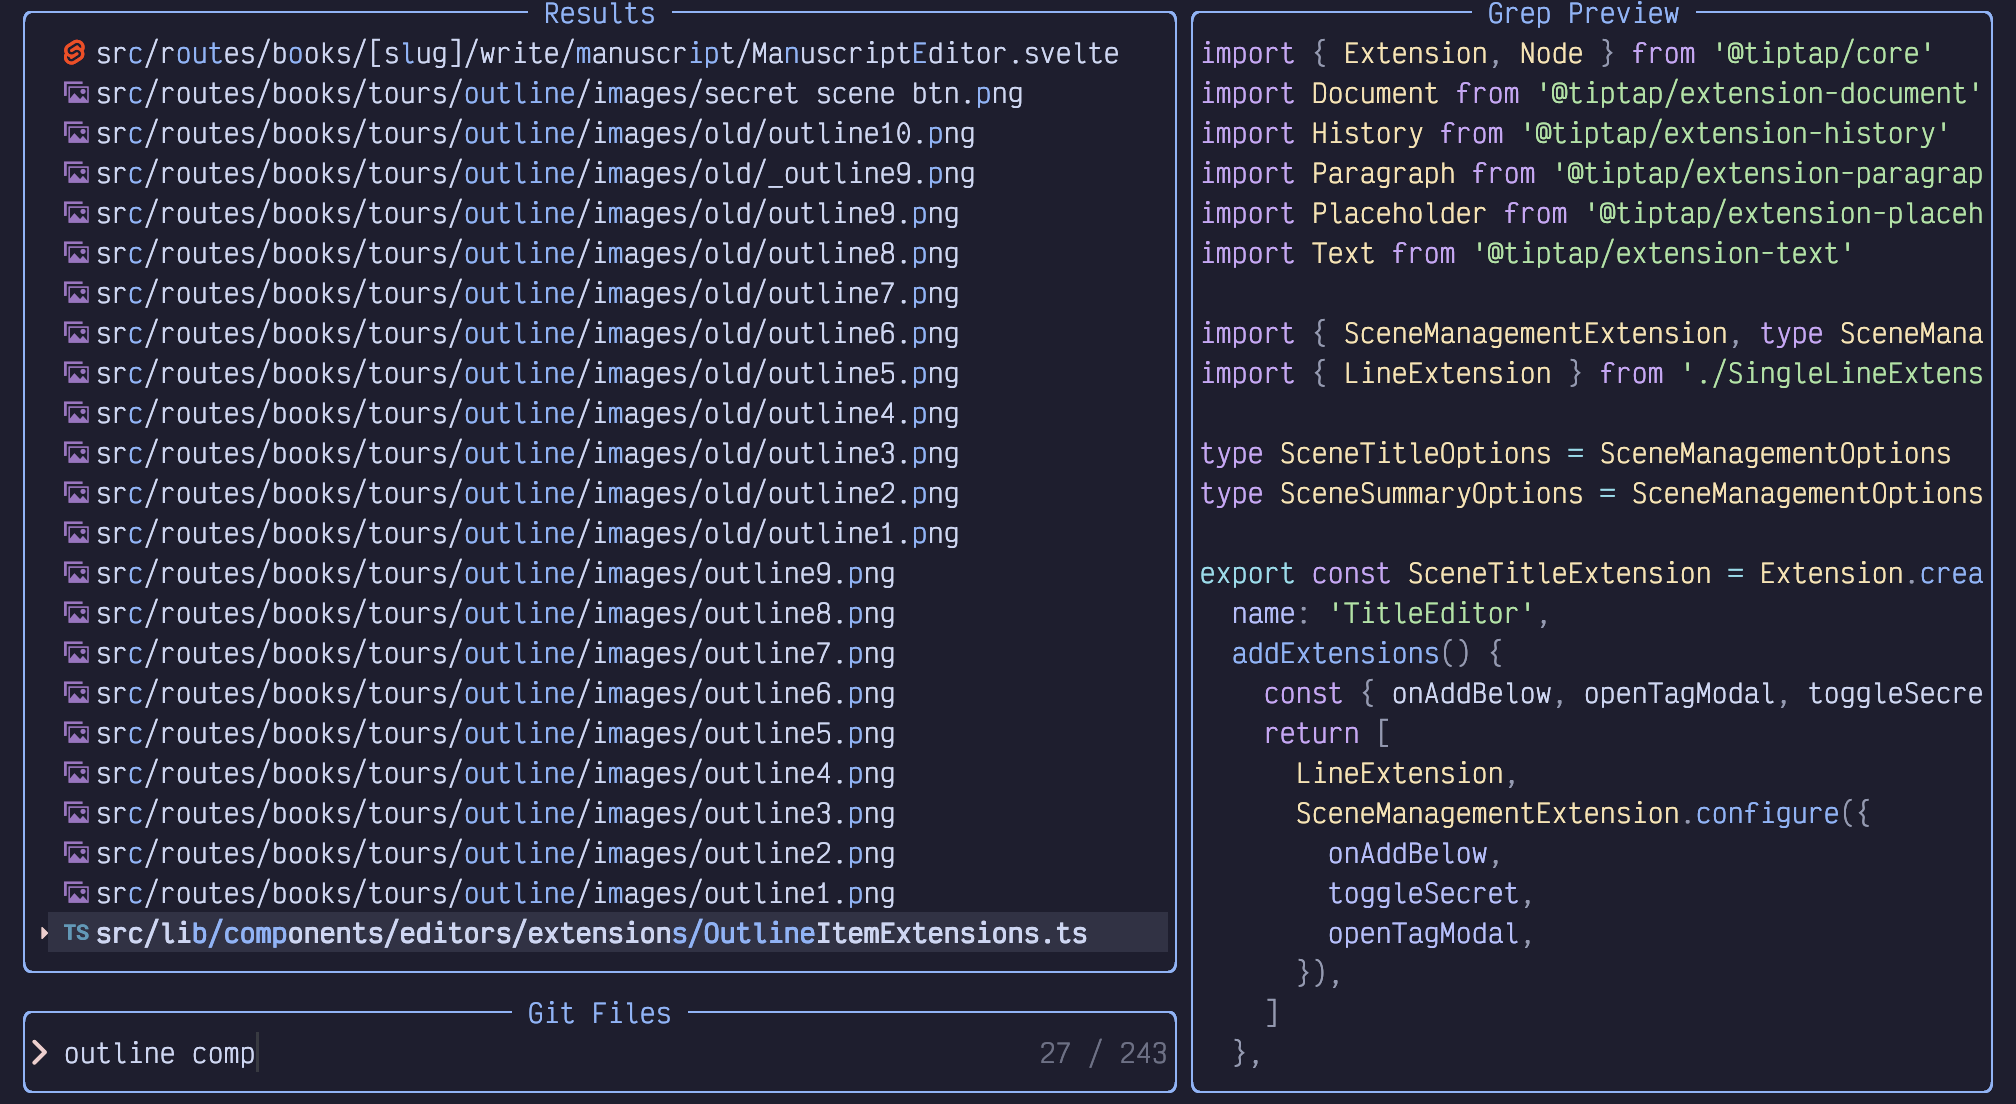Select the old/_outline9.png file path
The image size is (2016, 1104).
[x=535, y=173]
